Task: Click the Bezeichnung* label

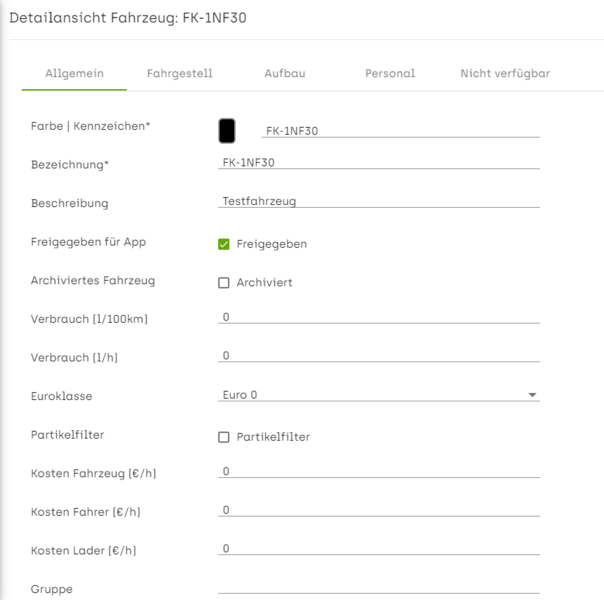Action: pyautogui.click(x=70, y=165)
